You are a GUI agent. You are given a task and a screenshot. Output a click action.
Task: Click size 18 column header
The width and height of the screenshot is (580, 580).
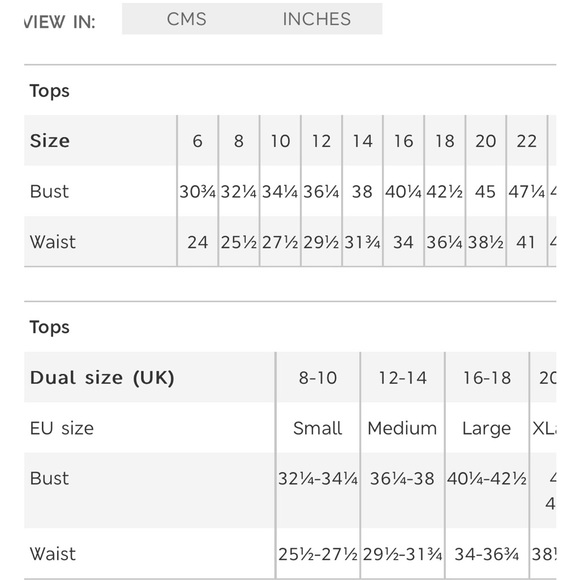(445, 141)
